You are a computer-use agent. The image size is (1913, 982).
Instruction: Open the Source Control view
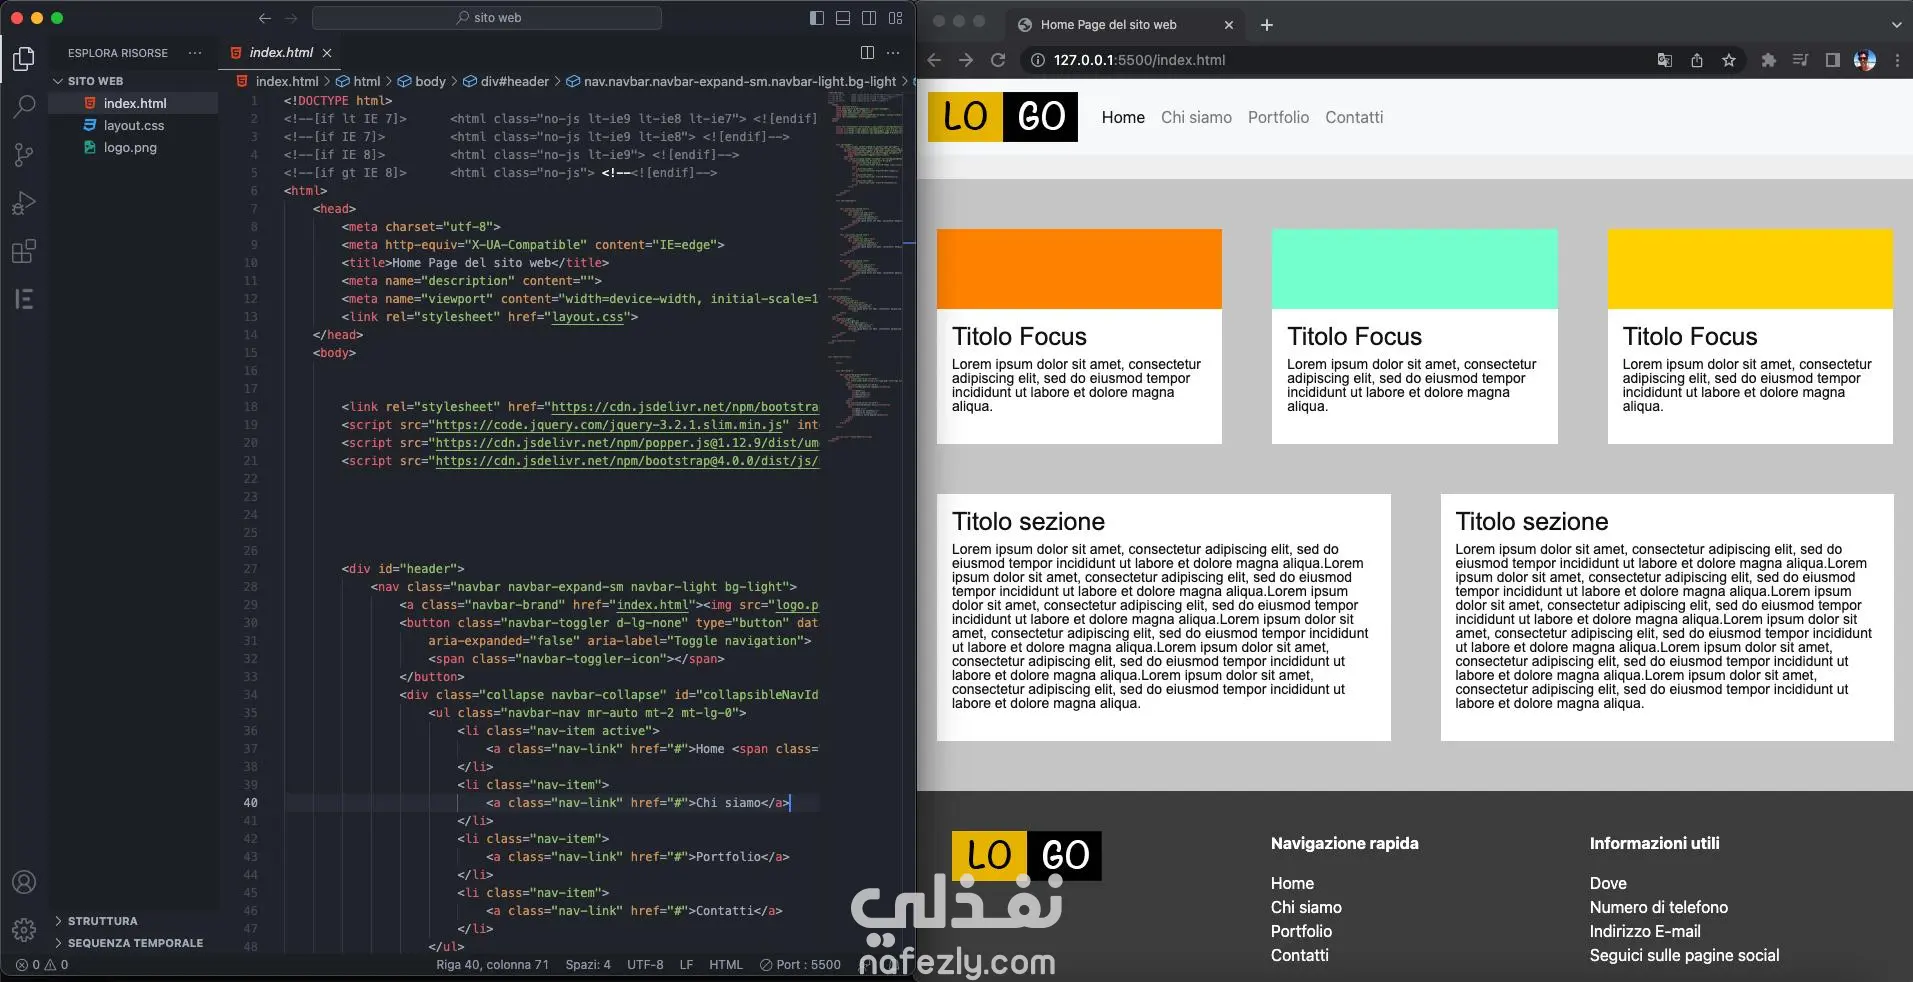tap(24, 155)
